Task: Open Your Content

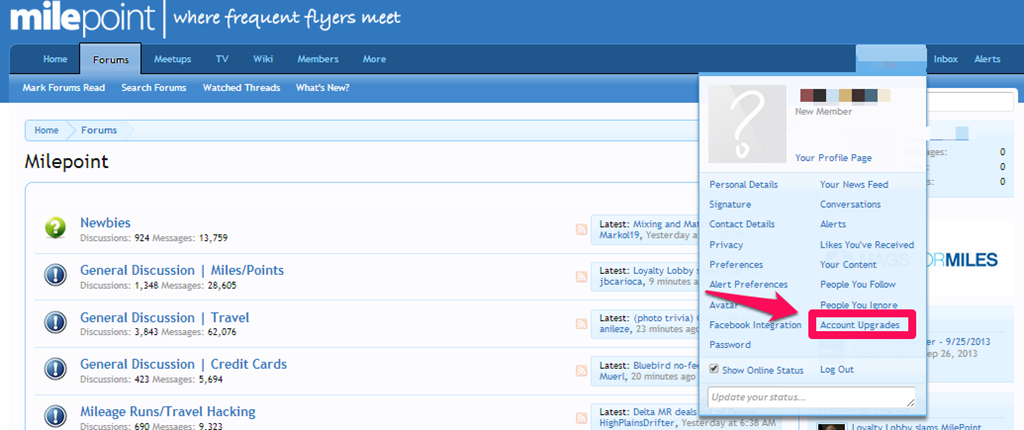Action: click(x=848, y=265)
